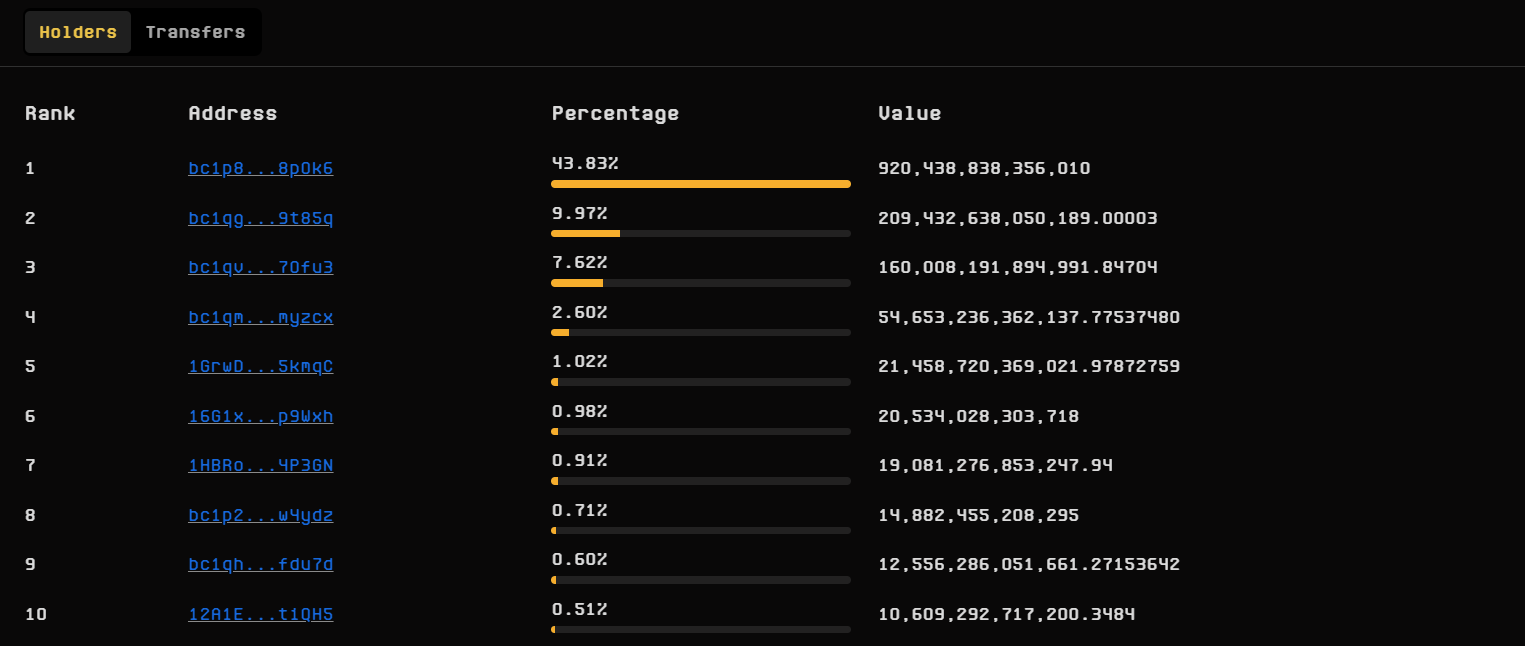Click the 43.83% percentage progress bar
The width and height of the screenshot is (1525, 646).
[700, 184]
